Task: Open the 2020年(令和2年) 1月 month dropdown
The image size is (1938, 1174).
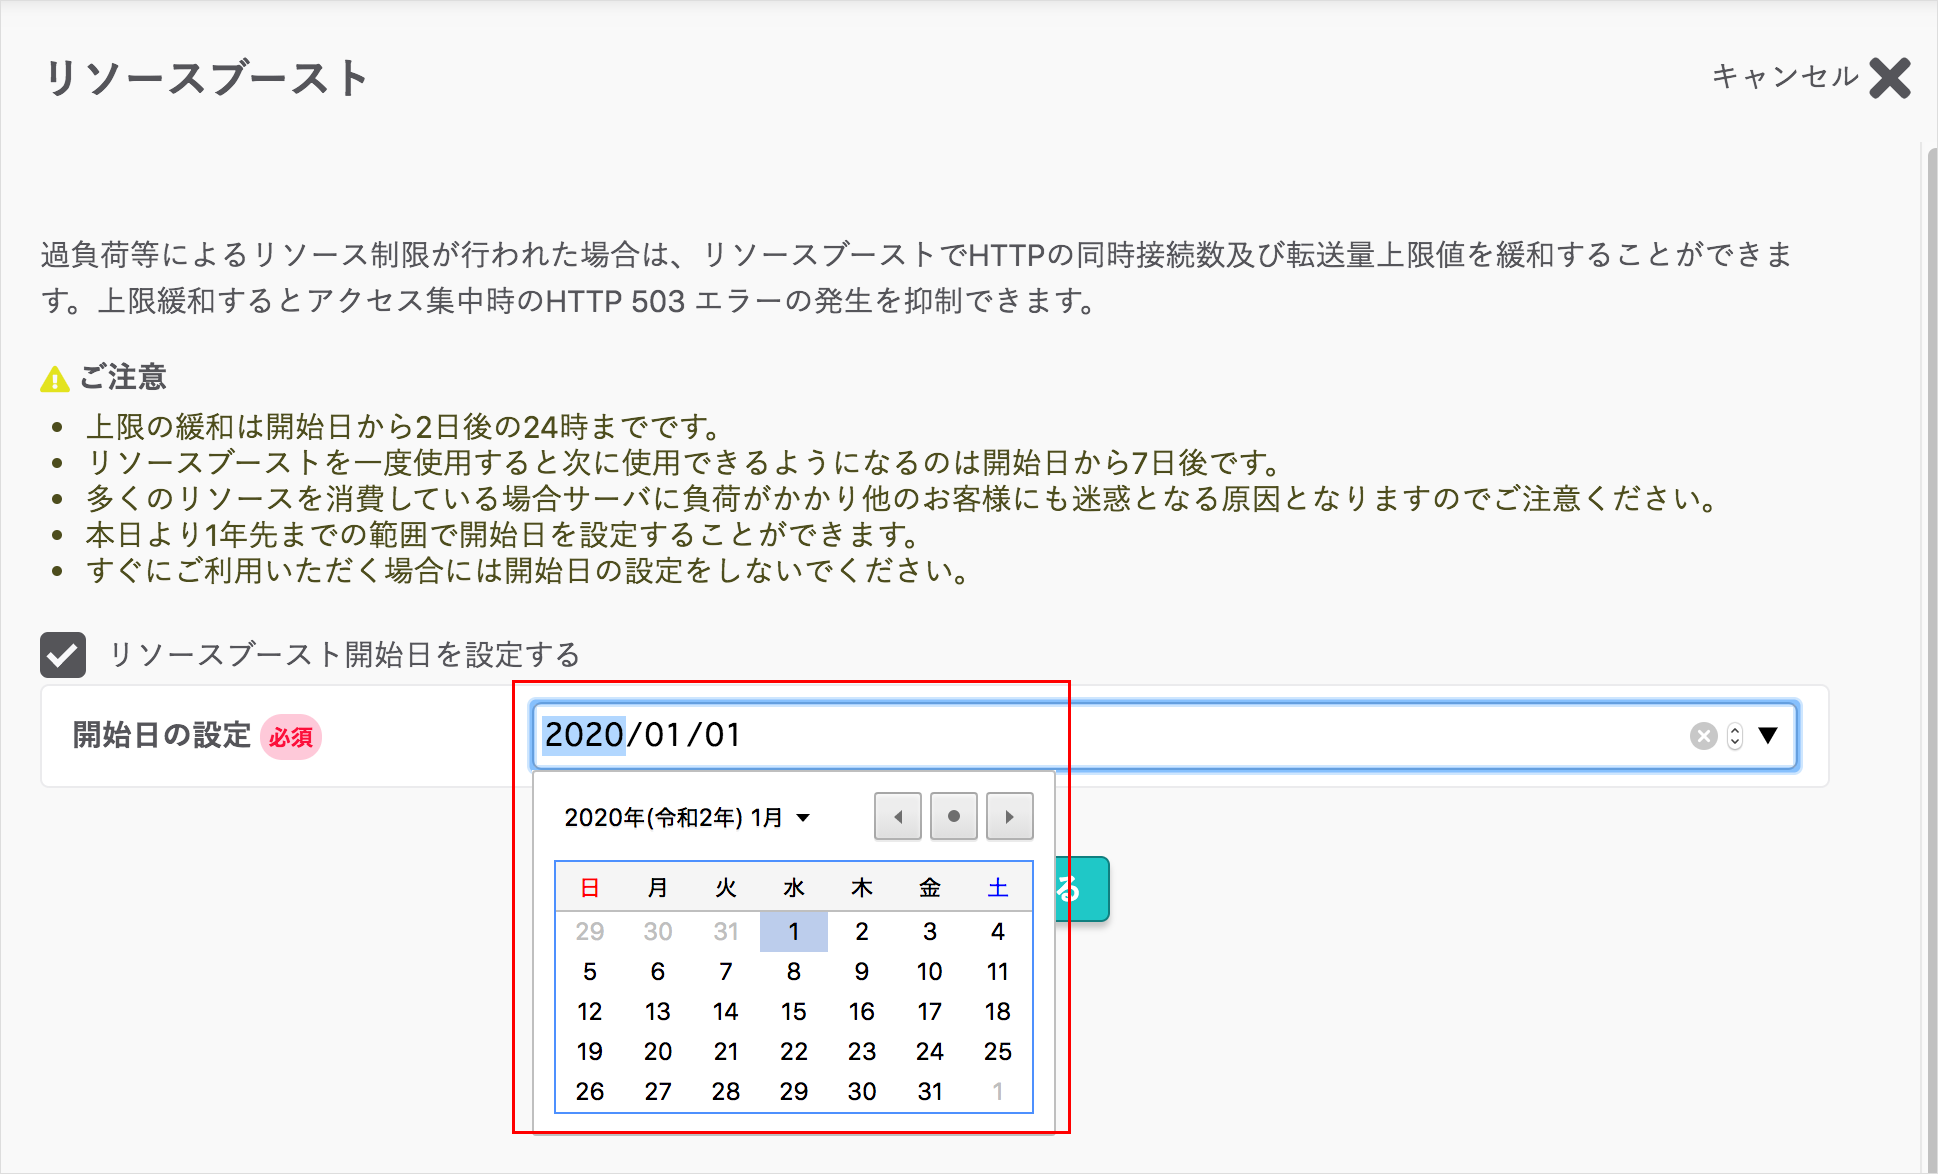Action: (686, 817)
